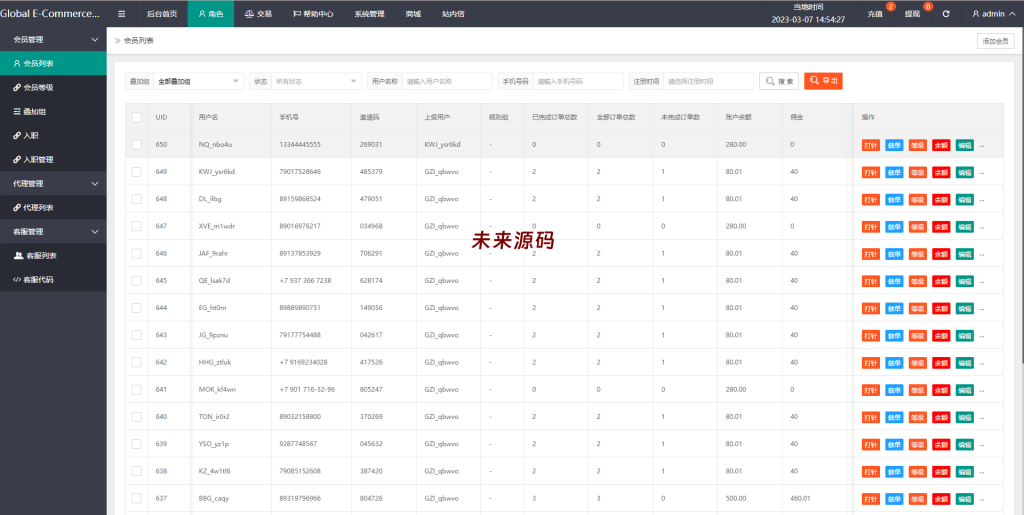This screenshot has width=1024, height=515.
Task: Go to 后台首页 tab
Action: [x=162, y=14]
